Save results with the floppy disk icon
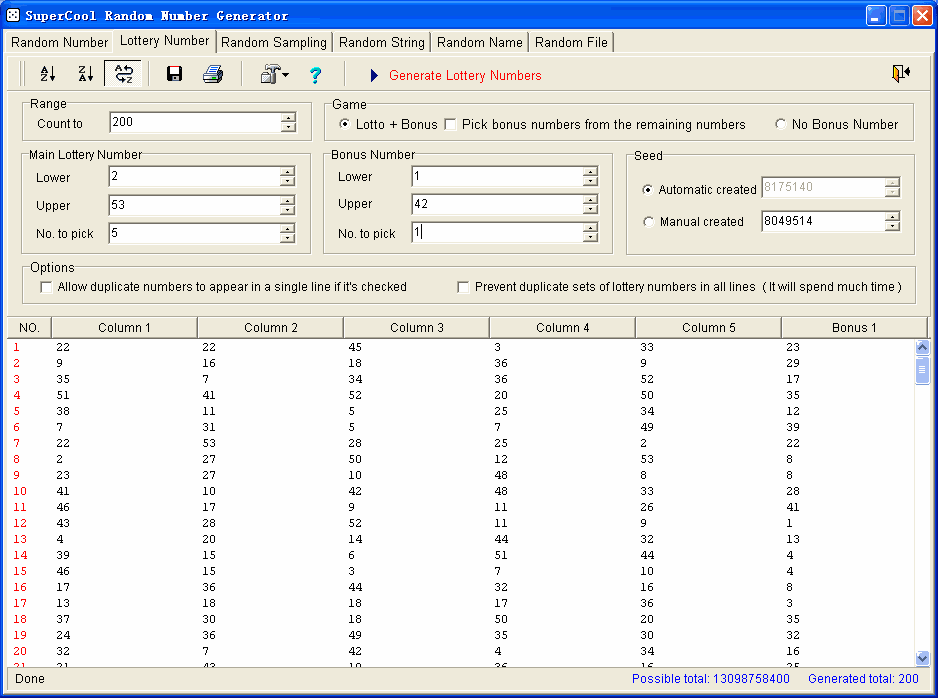 (174, 74)
